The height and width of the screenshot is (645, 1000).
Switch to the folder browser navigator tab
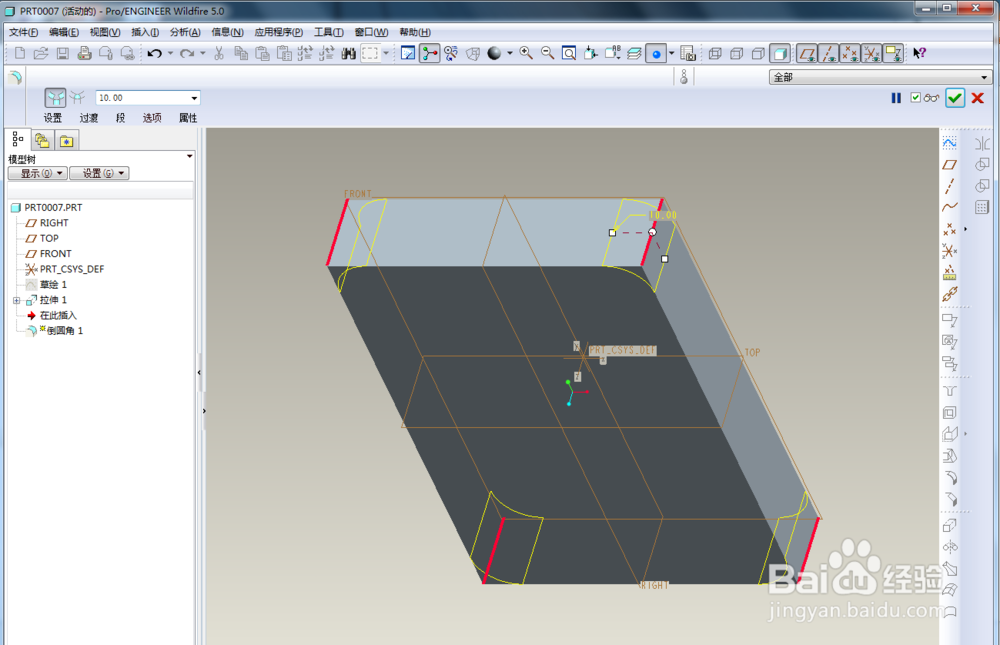click(x=42, y=140)
